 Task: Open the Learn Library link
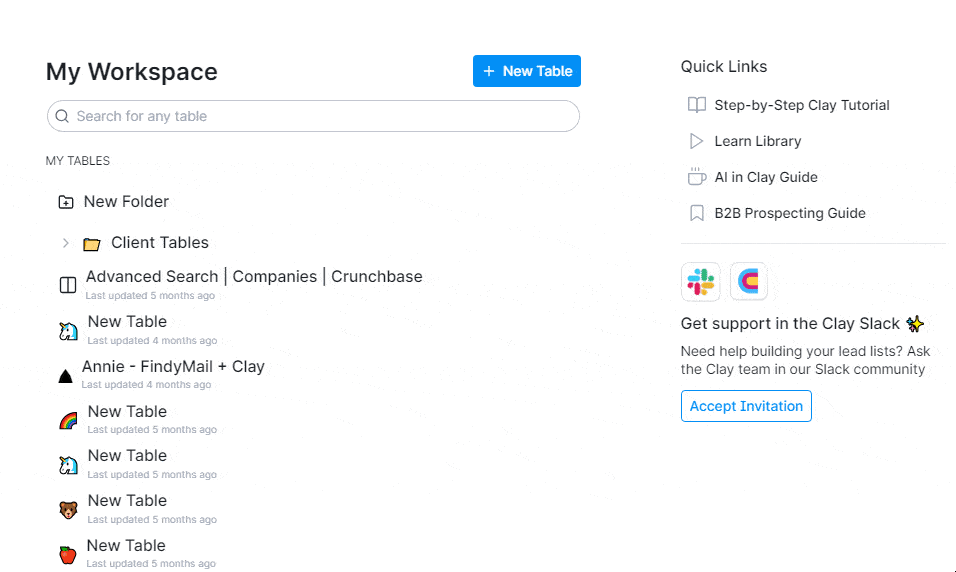coord(758,141)
